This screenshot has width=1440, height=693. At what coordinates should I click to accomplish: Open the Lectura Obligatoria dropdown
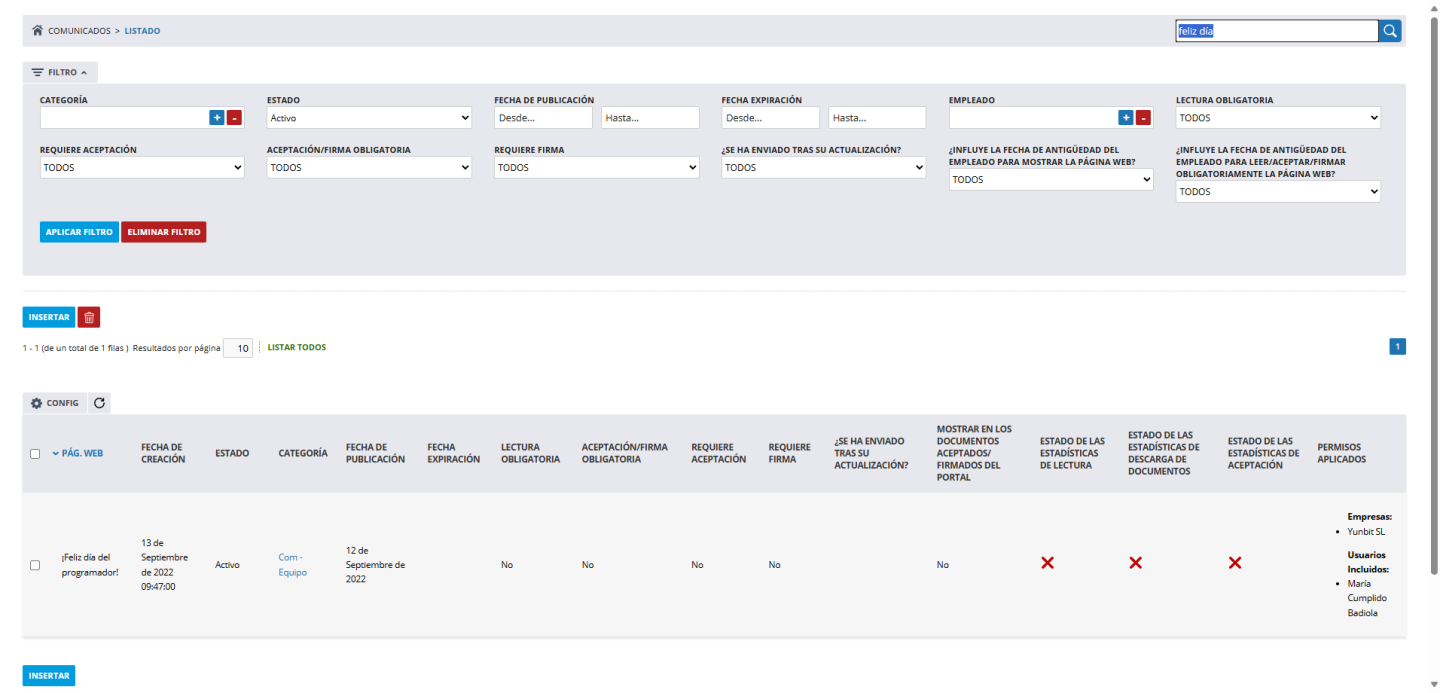(1277, 118)
